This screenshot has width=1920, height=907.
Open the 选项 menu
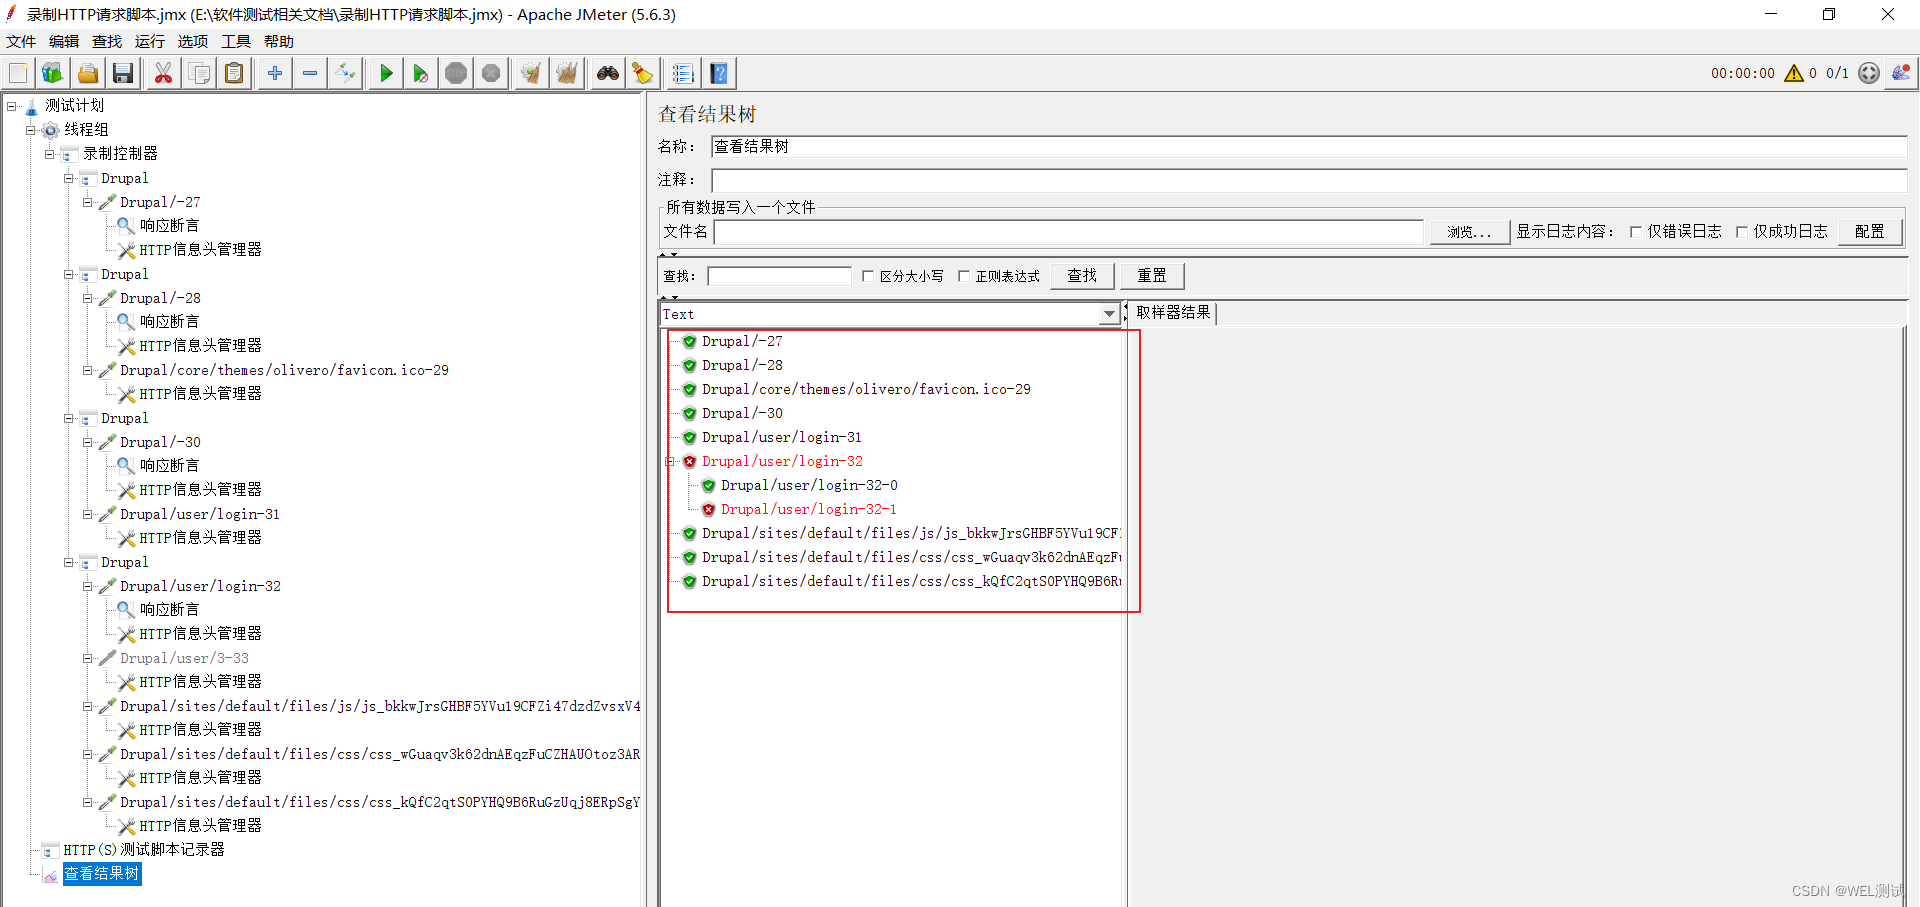[193, 41]
